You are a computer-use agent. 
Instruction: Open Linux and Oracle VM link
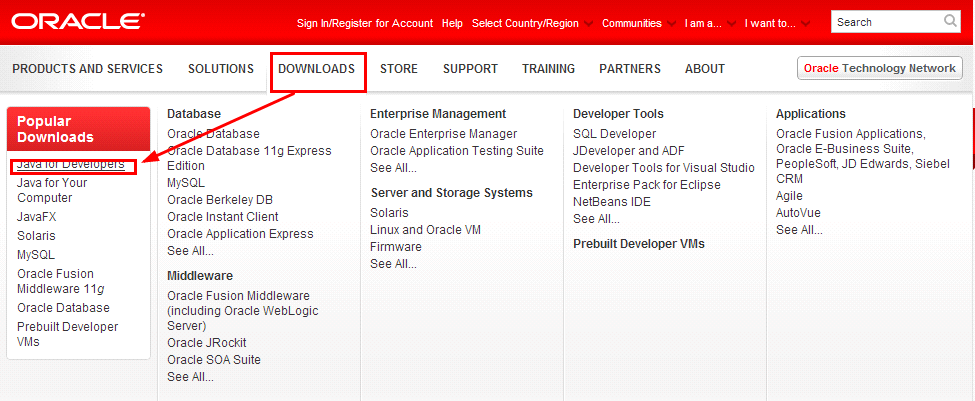tap(425, 229)
